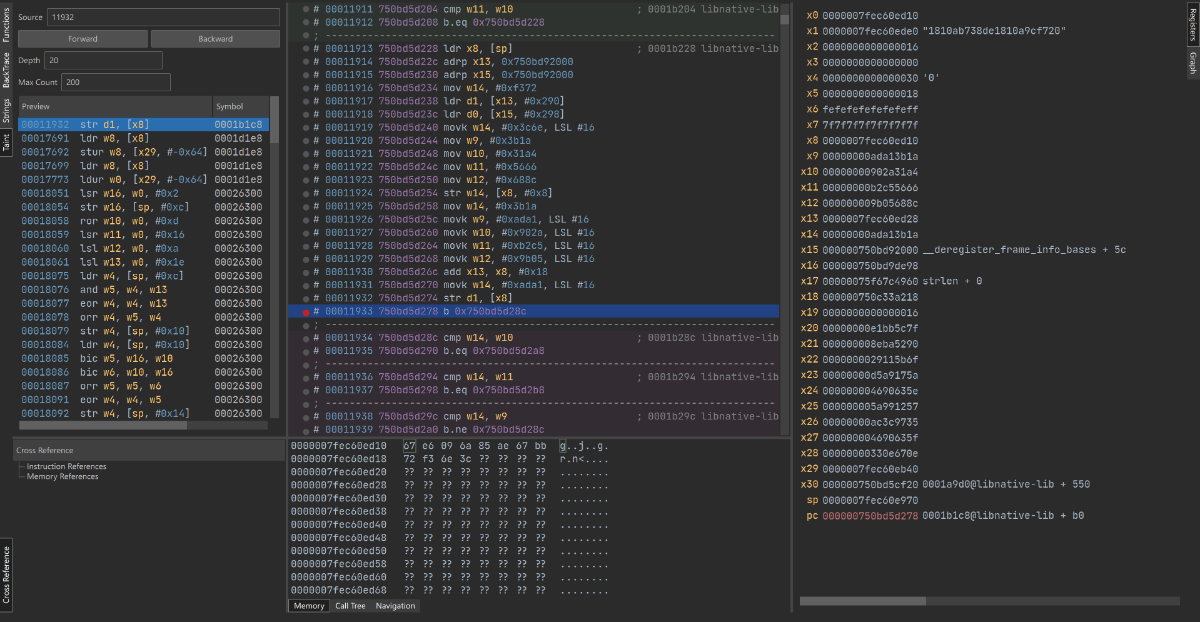Click the Forward taint button
The image size is (1200, 622).
83,39
